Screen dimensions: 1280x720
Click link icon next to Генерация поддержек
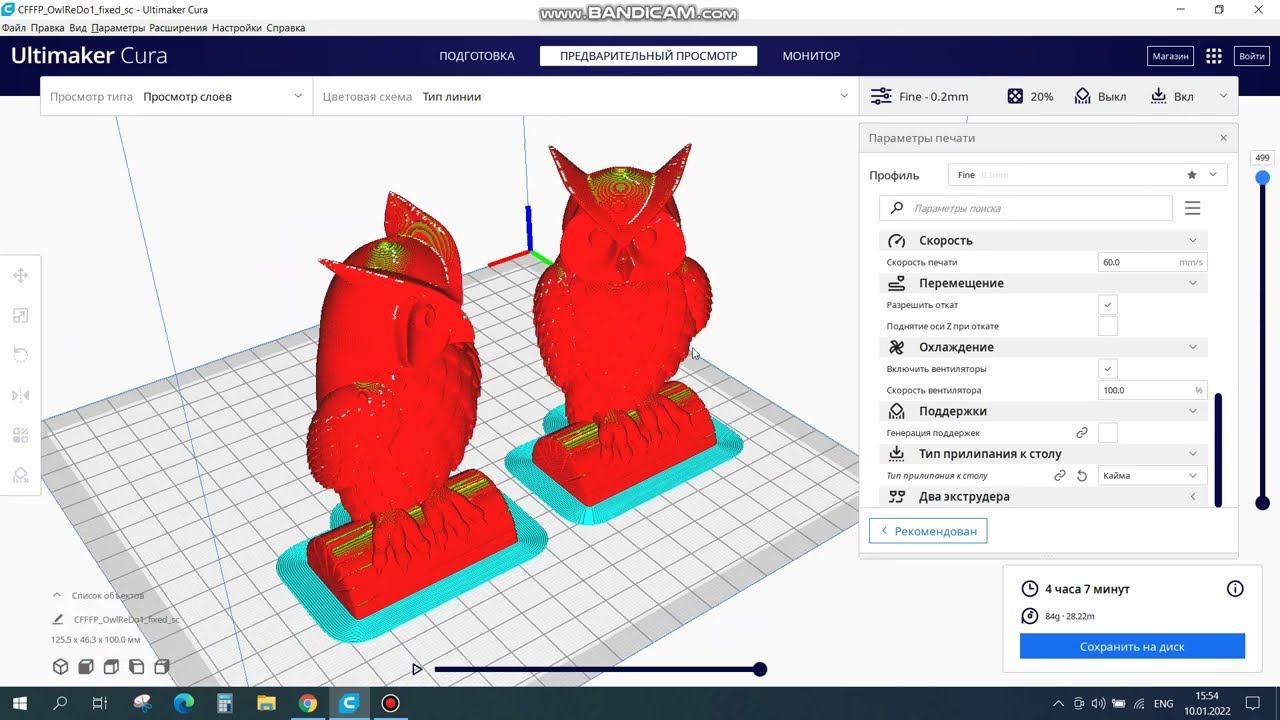coord(1081,433)
